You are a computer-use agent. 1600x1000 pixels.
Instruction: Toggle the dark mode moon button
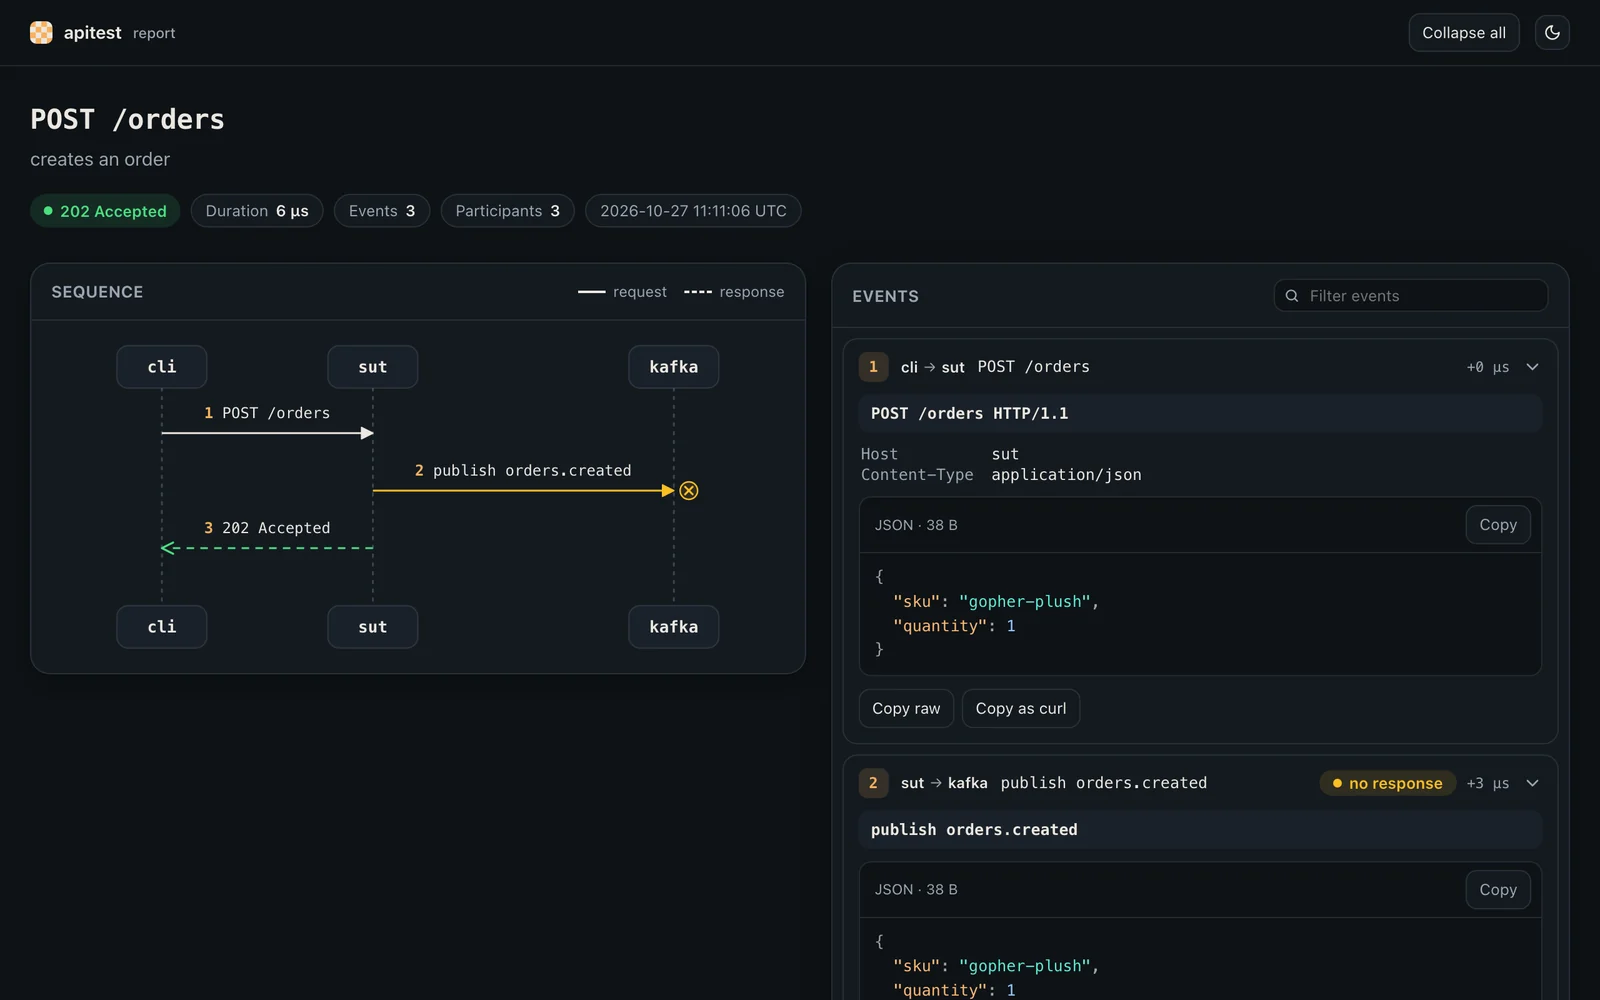(x=1552, y=33)
